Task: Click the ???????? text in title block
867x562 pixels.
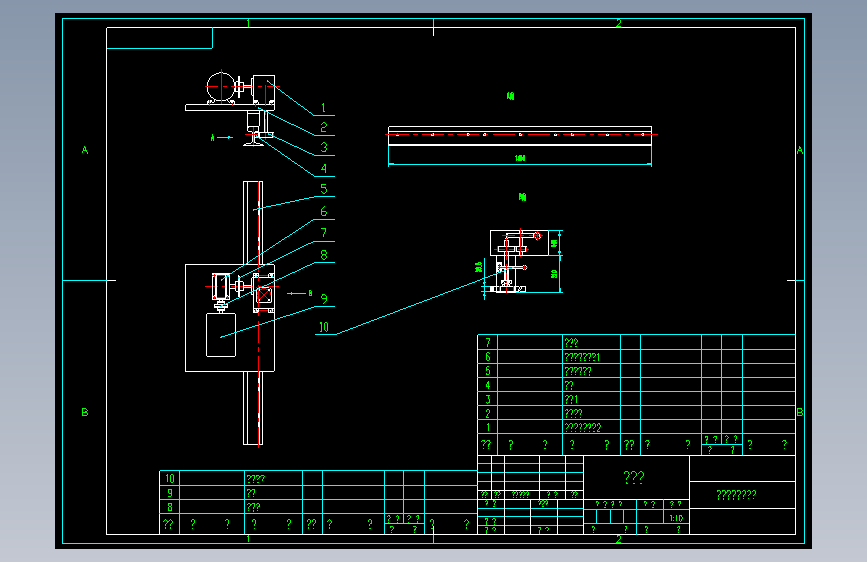Action: coord(736,495)
